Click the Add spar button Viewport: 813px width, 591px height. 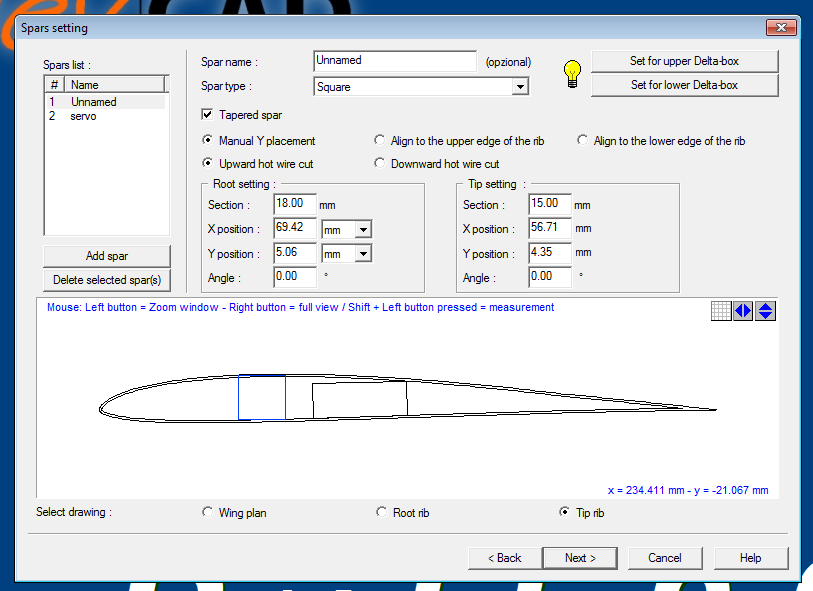tap(106, 256)
